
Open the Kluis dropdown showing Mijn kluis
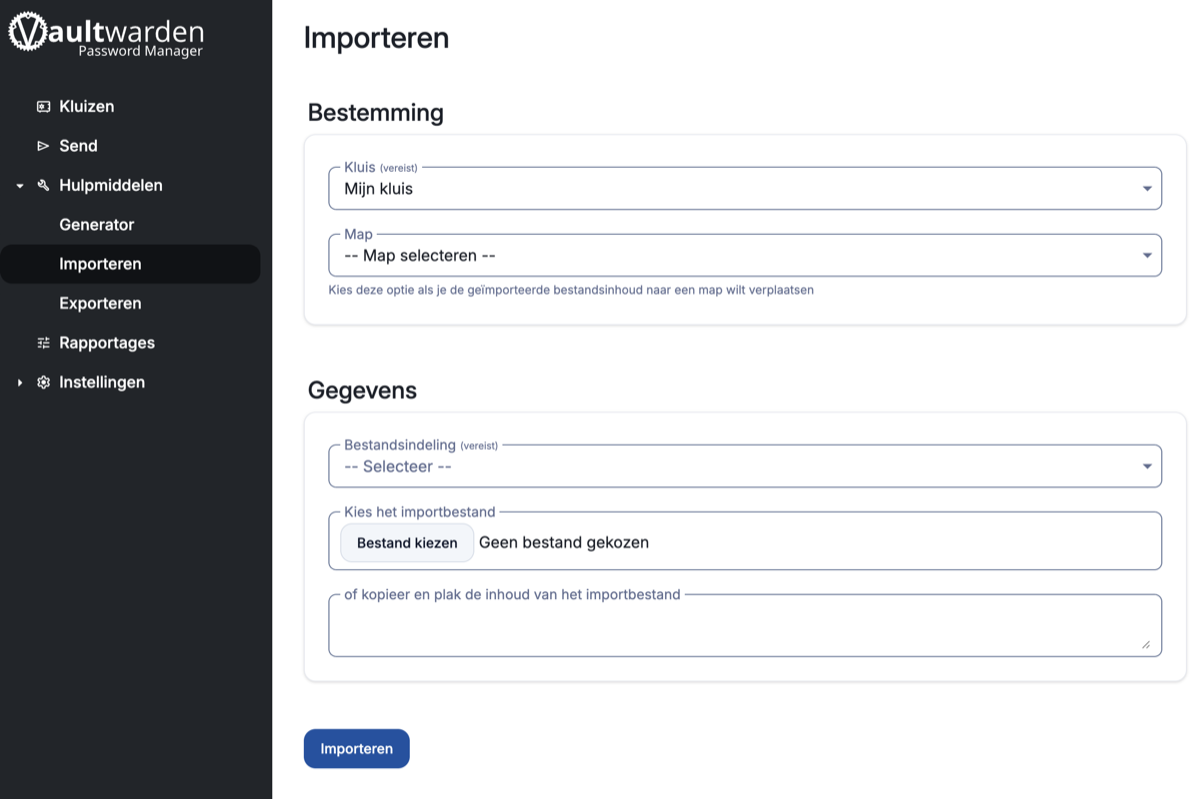(x=745, y=188)
